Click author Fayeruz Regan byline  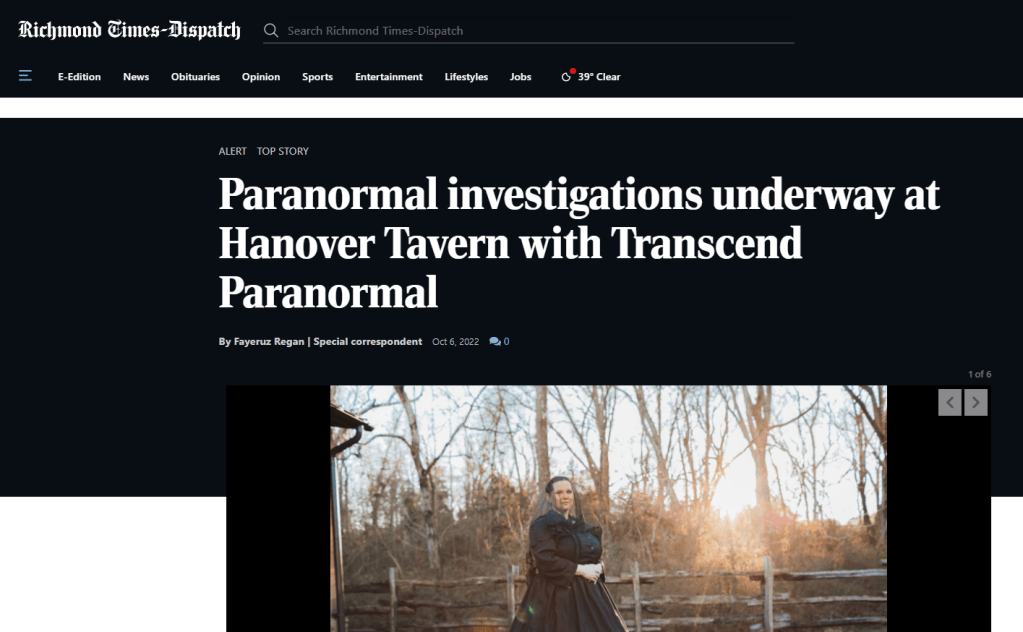[269, 341]
